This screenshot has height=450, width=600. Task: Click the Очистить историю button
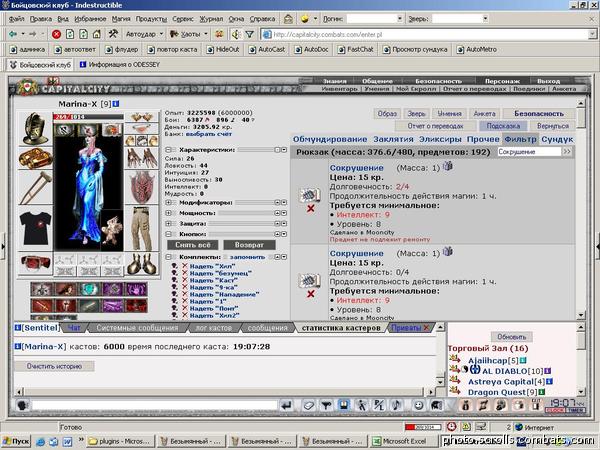pyautogui.click(x=54, y=366)
